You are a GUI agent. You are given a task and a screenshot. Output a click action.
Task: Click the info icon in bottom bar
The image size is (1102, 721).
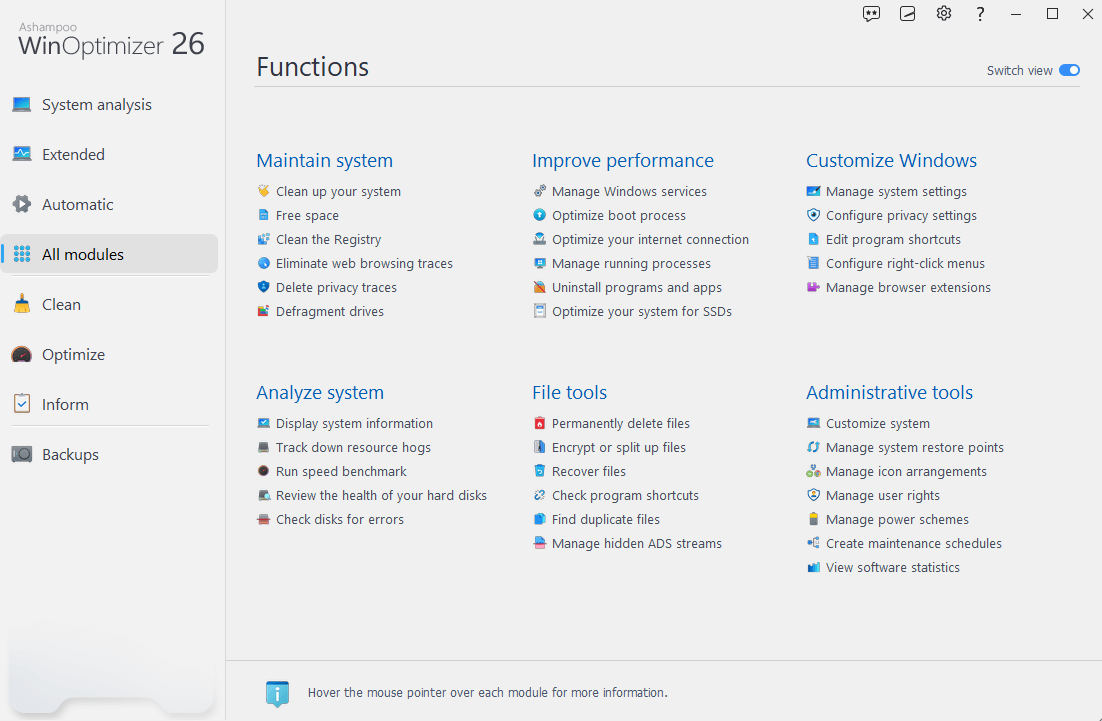click(277, 693)
